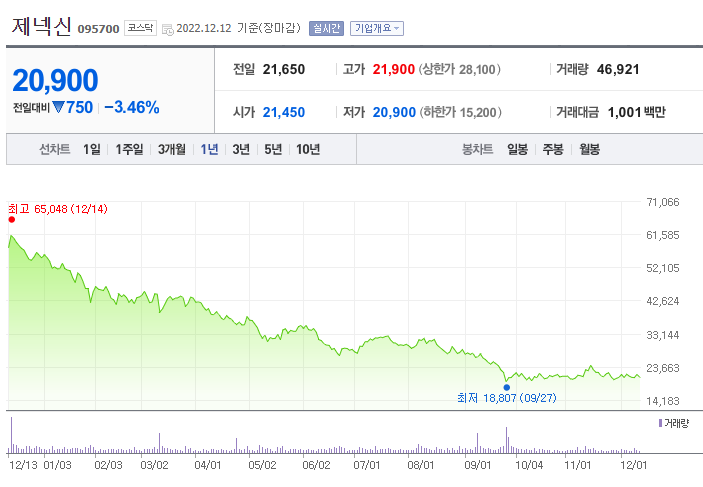The image size is (703, 487).
Task: Click the 10/04 x-axis date label
Action: 529,465
